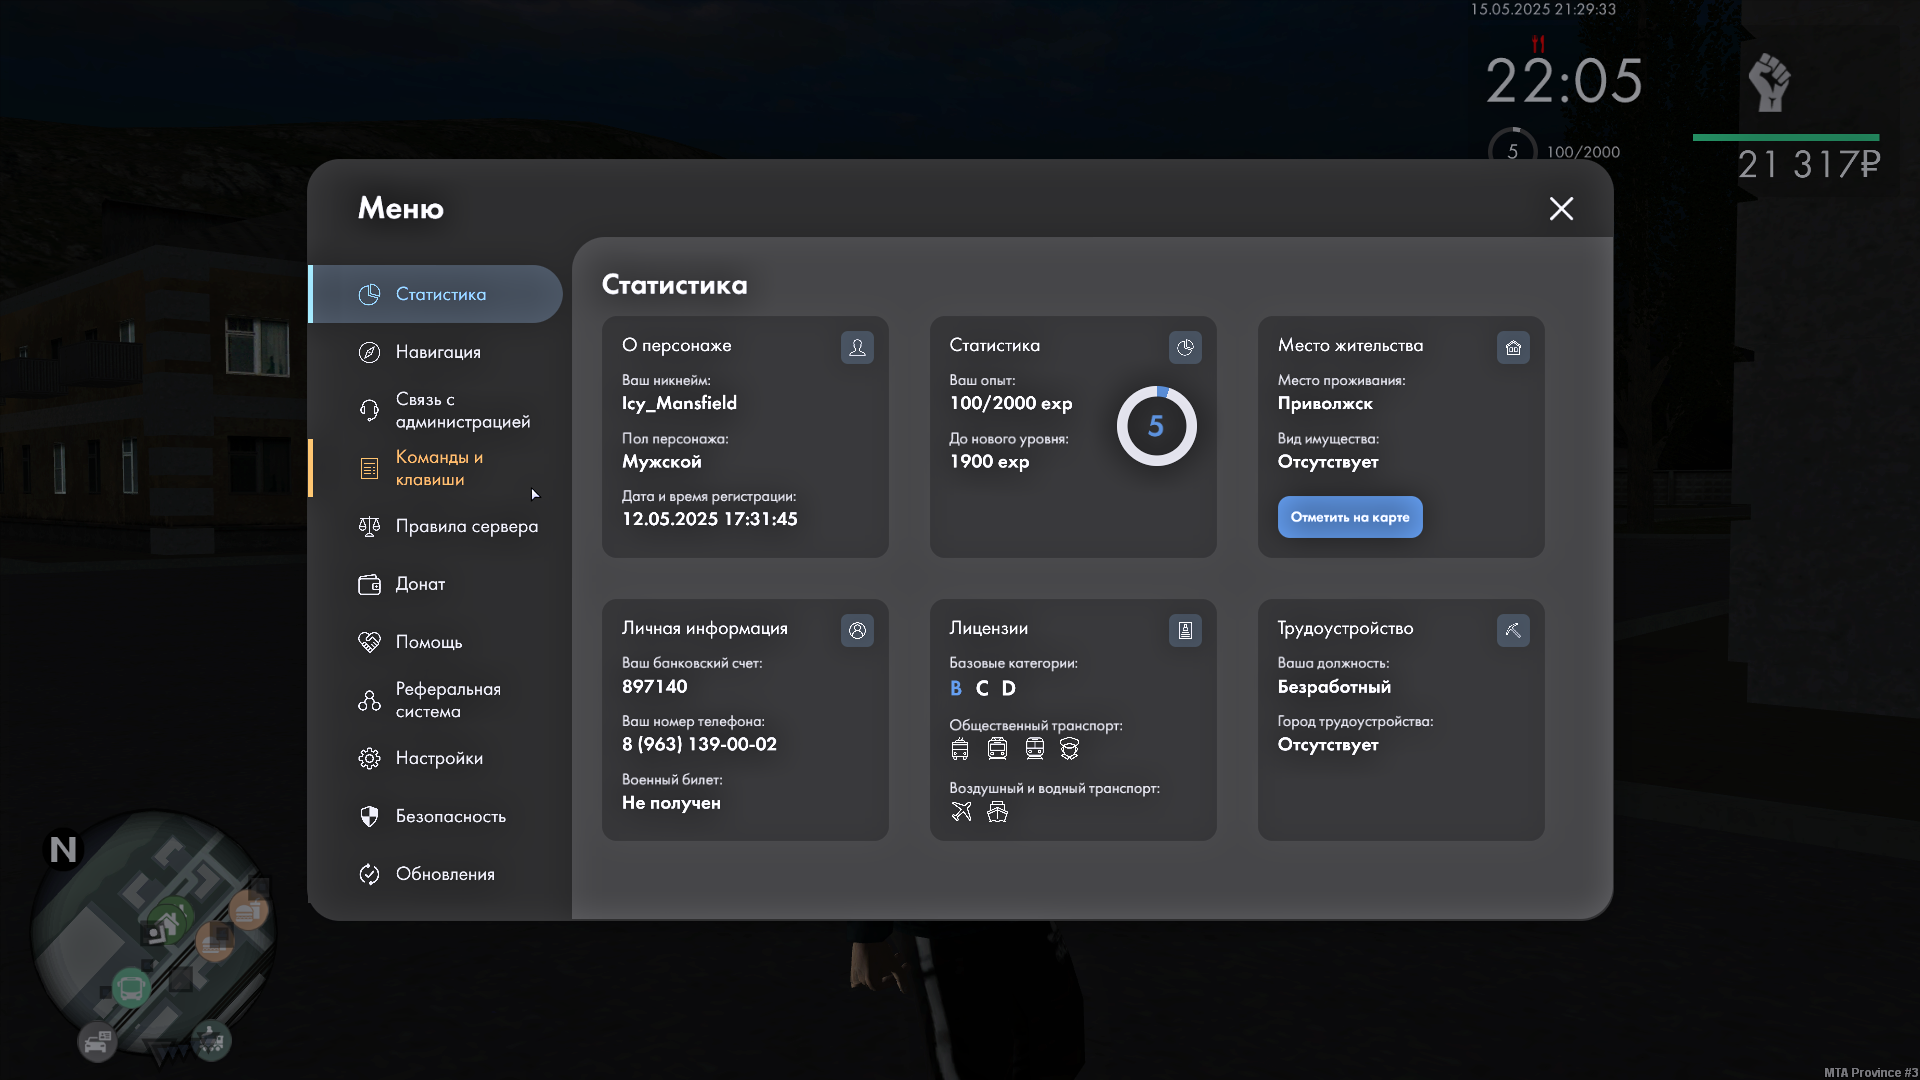The width and height of the screenshot is (1920, 1080).
Task: Click the bus marker on minimap
Action: tap(131, 989)
